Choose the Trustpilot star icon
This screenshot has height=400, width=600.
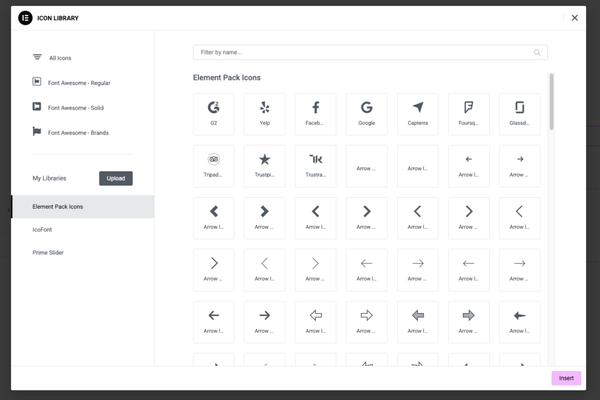pyautogui.click(x=264, y=166)
